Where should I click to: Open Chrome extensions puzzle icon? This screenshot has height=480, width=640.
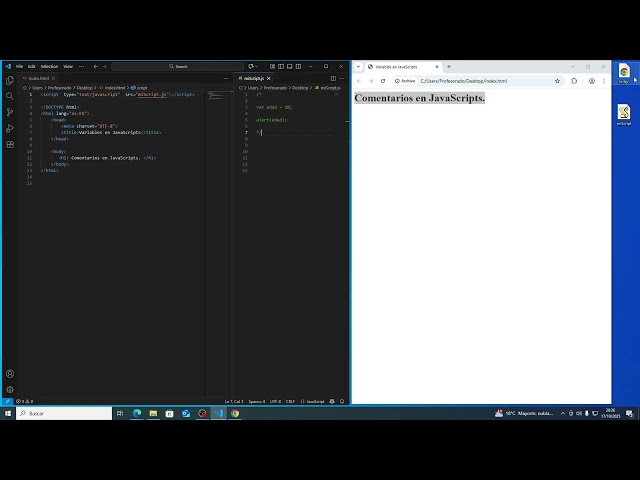pos(574,81)
